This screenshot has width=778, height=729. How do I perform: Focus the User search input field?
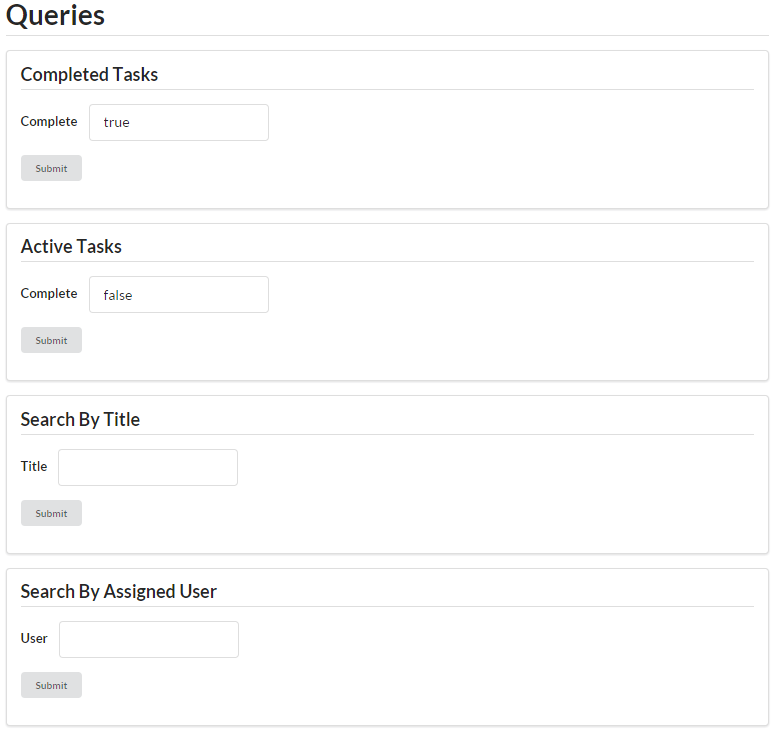[148, 639]
